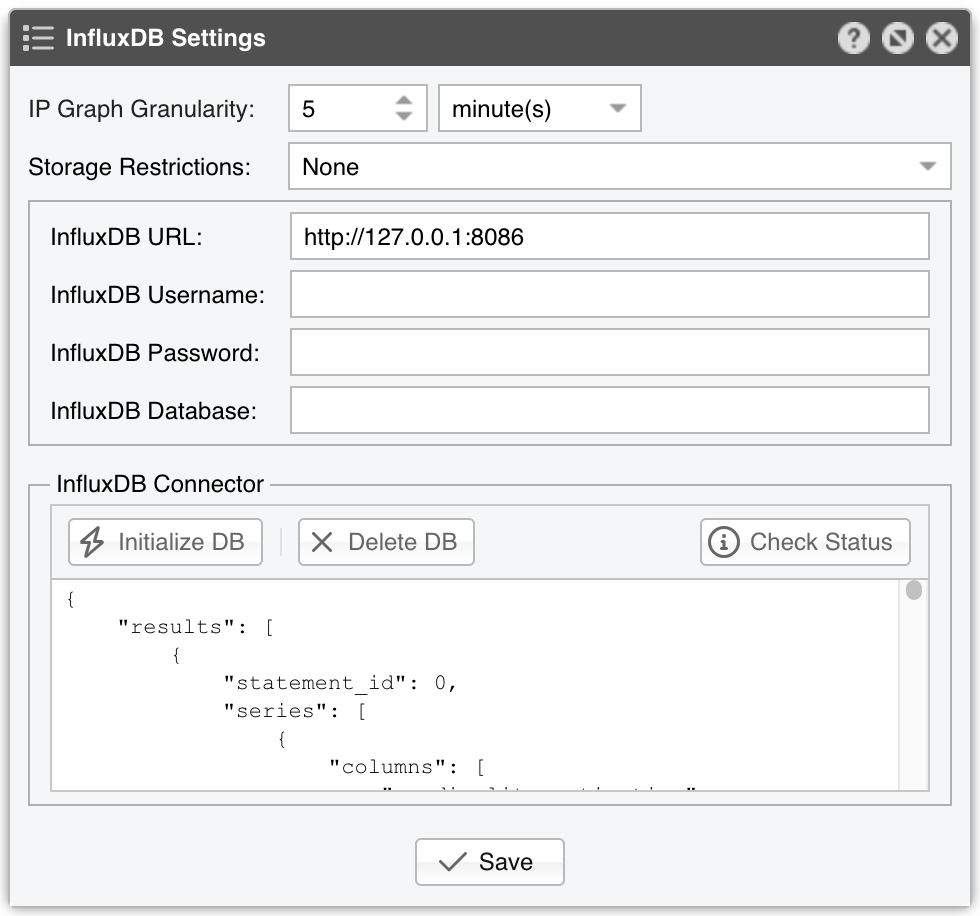Click the Save button
This screenshot has width=980, height=916.
pyautogui.click(x=490, y=862)
